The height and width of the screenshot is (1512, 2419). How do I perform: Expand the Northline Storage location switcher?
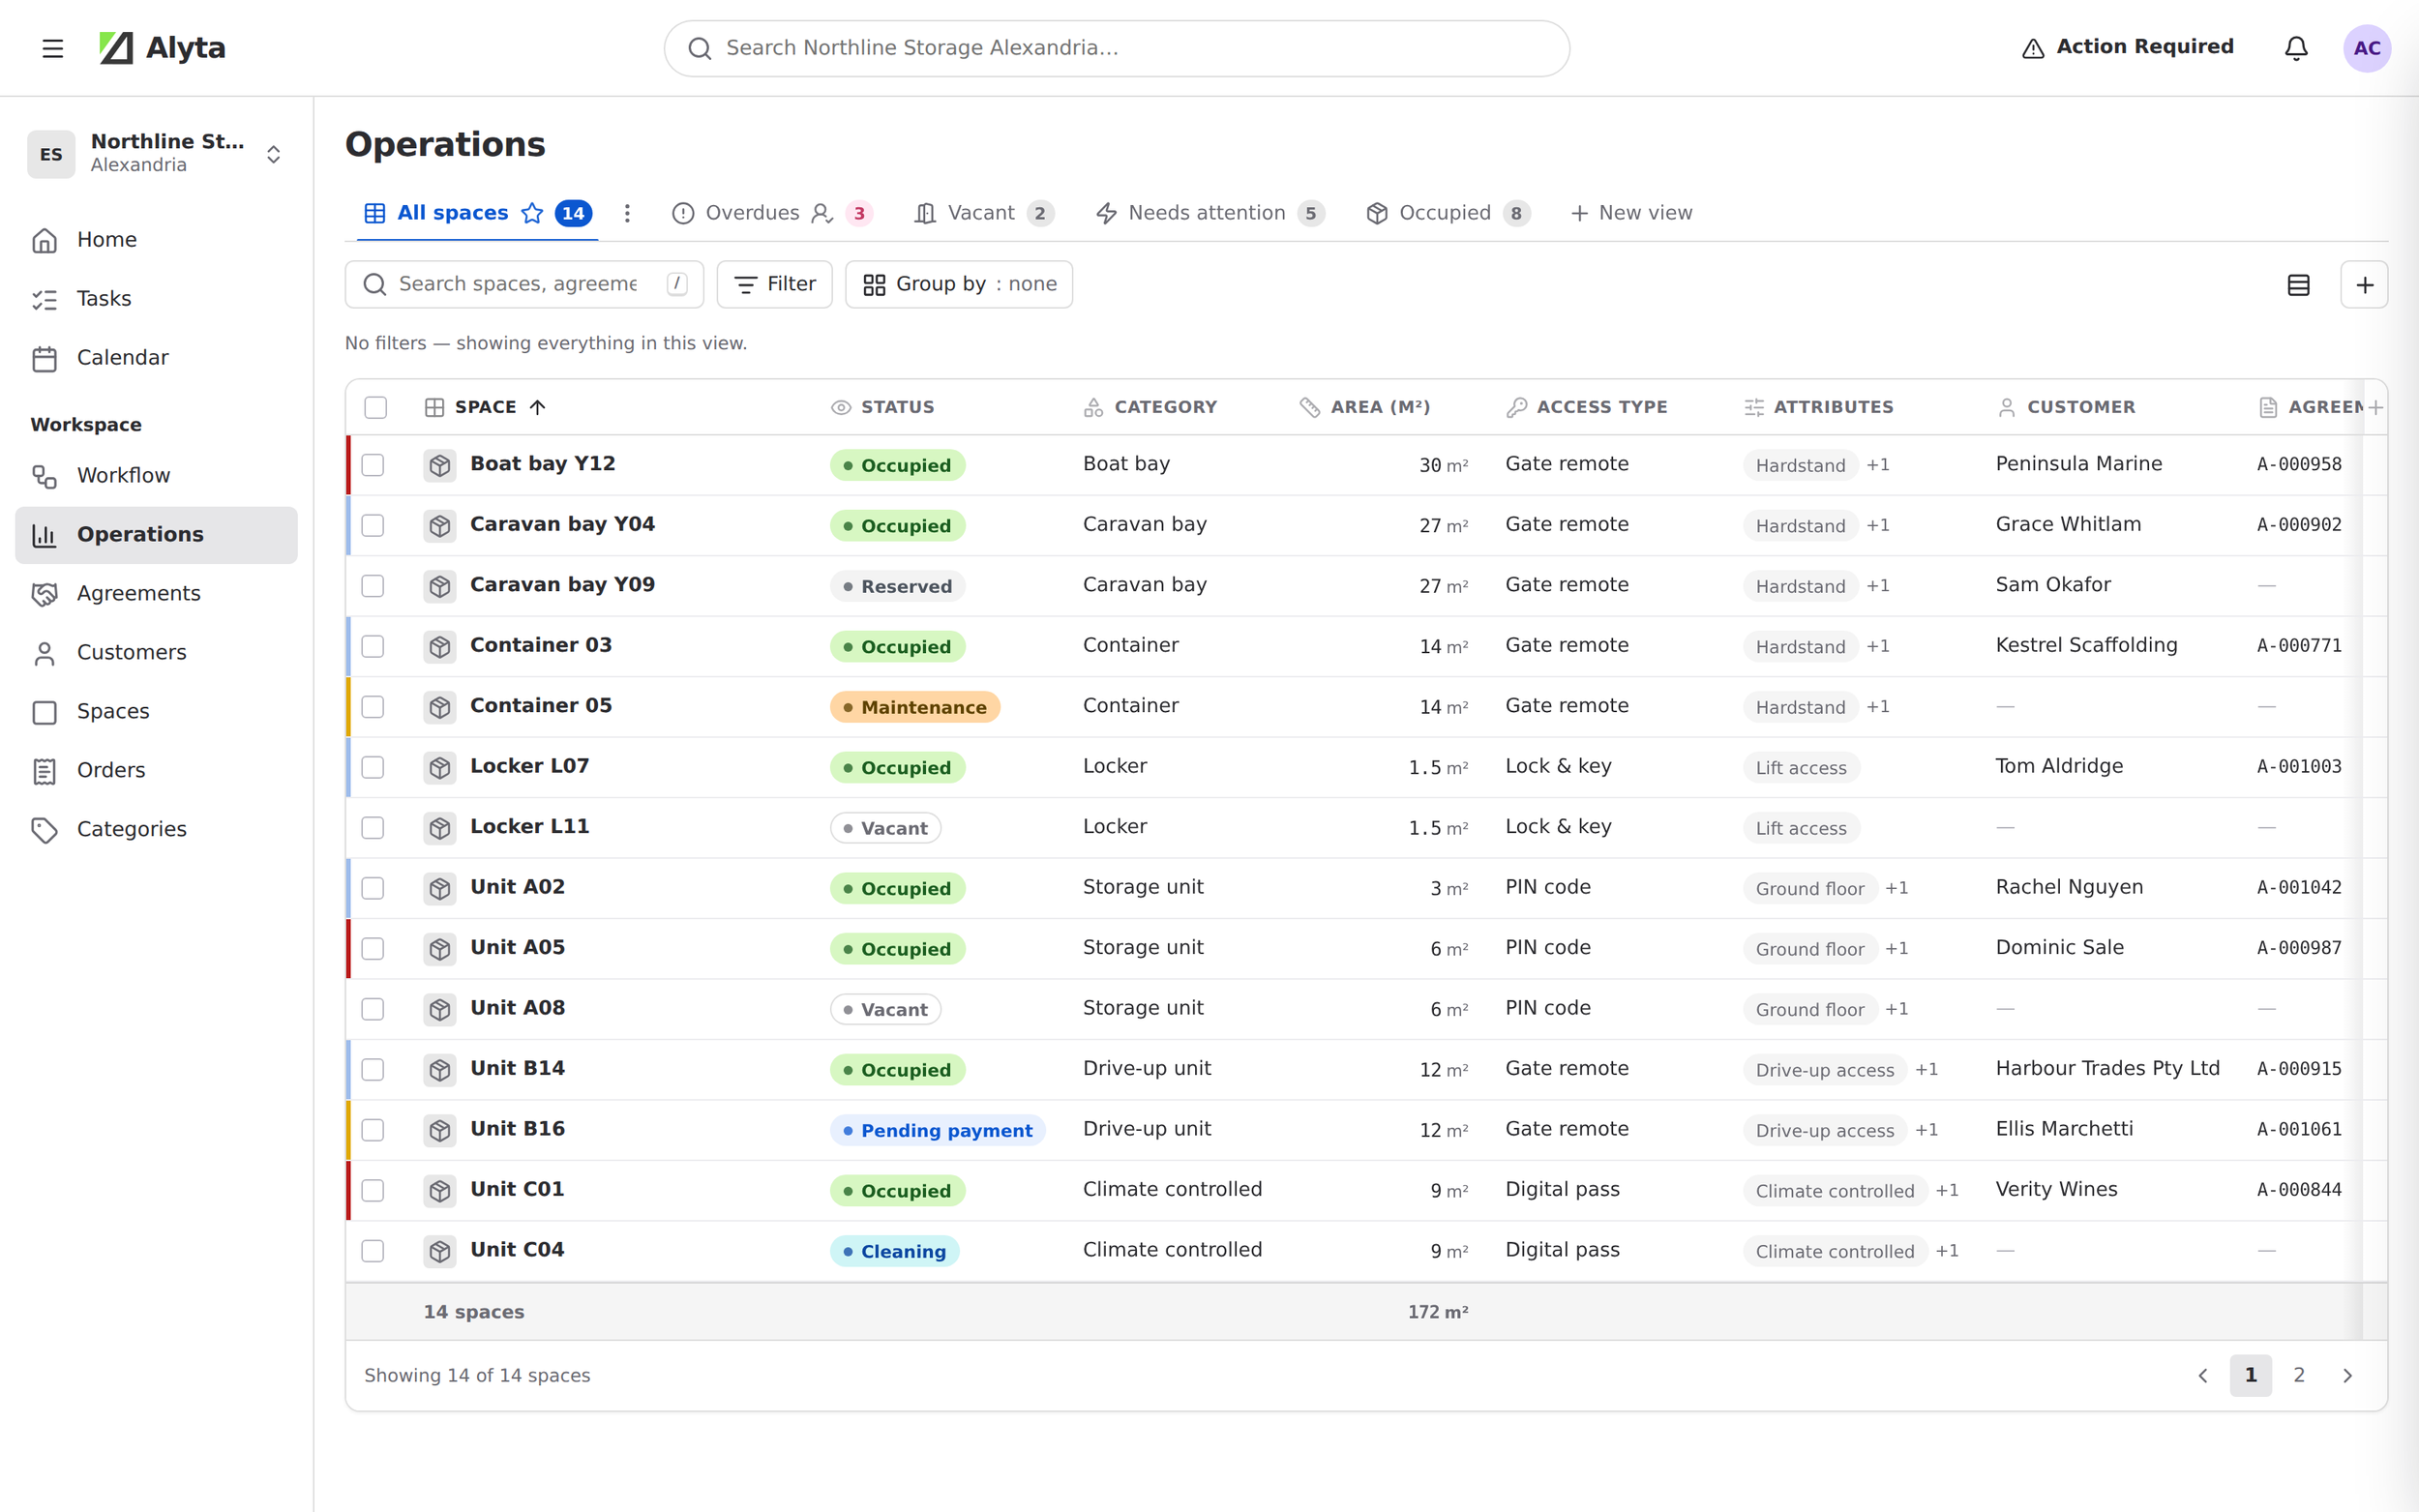point(156,154)
